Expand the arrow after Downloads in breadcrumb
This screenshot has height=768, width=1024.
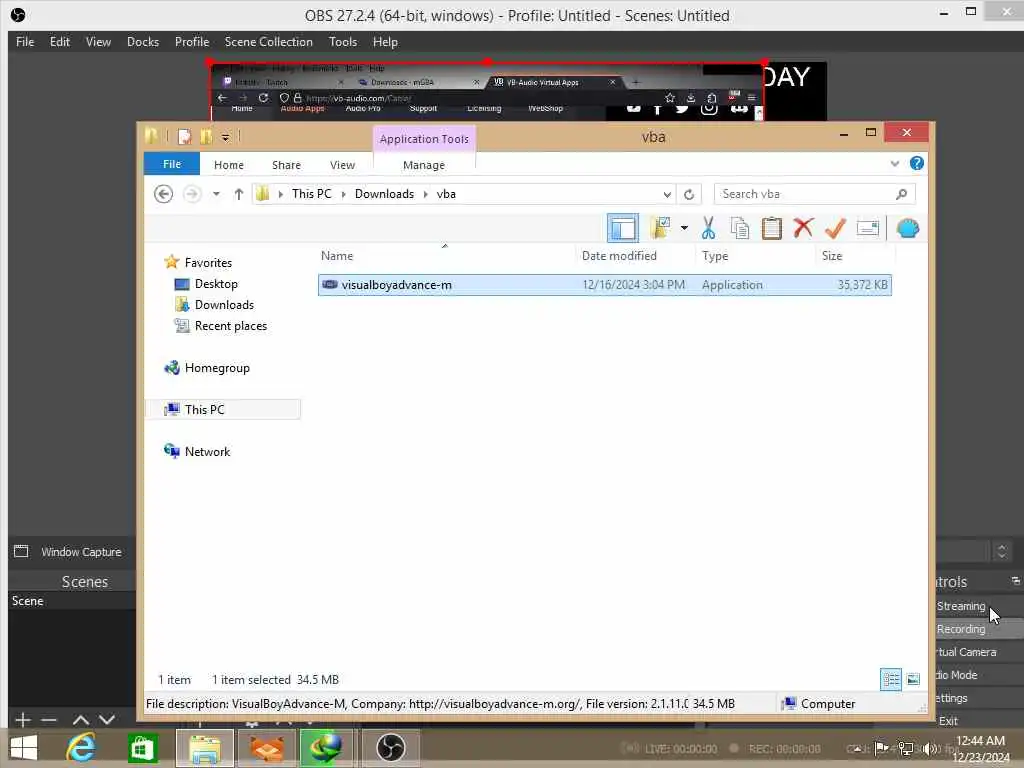[x=425, y=194]
